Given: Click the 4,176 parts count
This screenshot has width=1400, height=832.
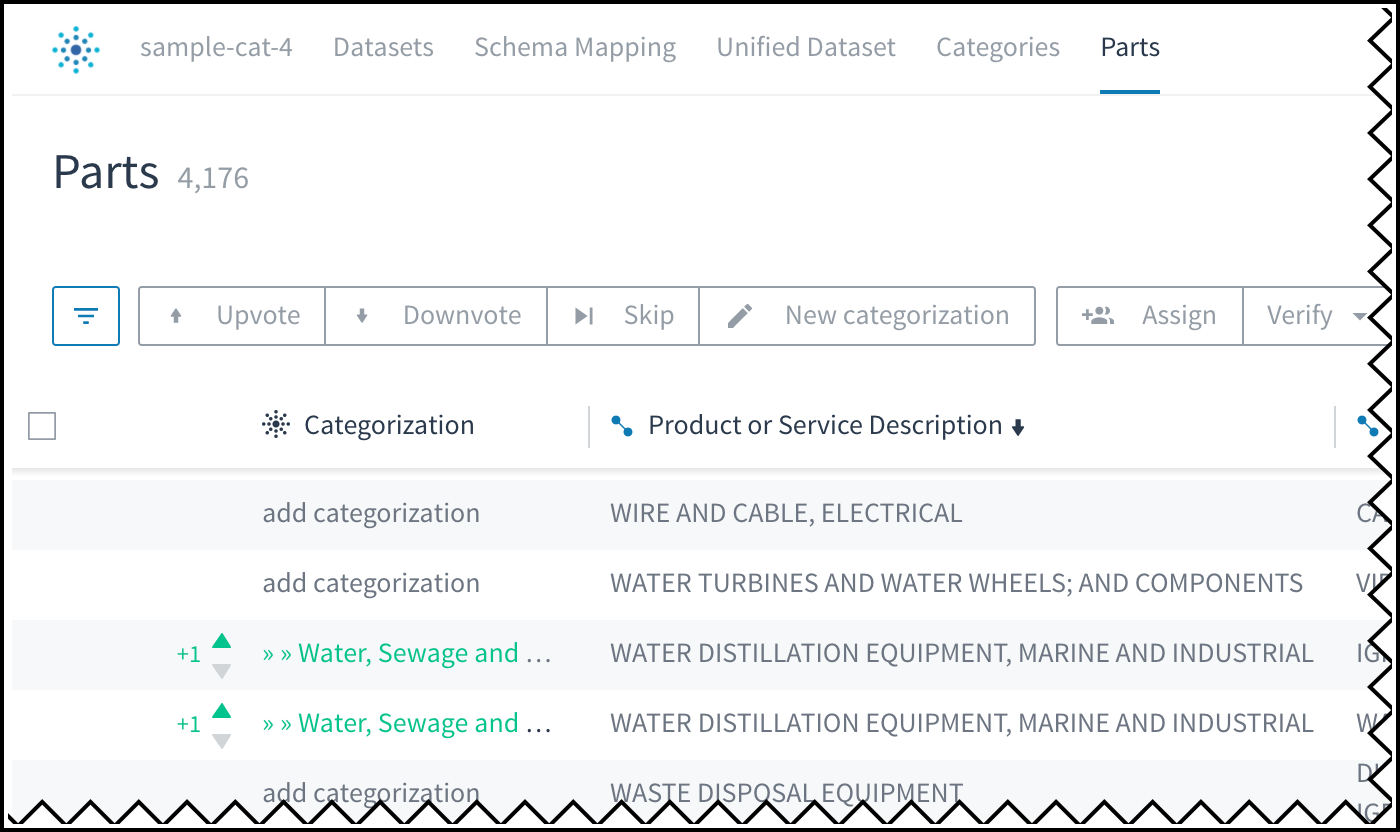Looking at the screenshot, I should pos(213,178).
